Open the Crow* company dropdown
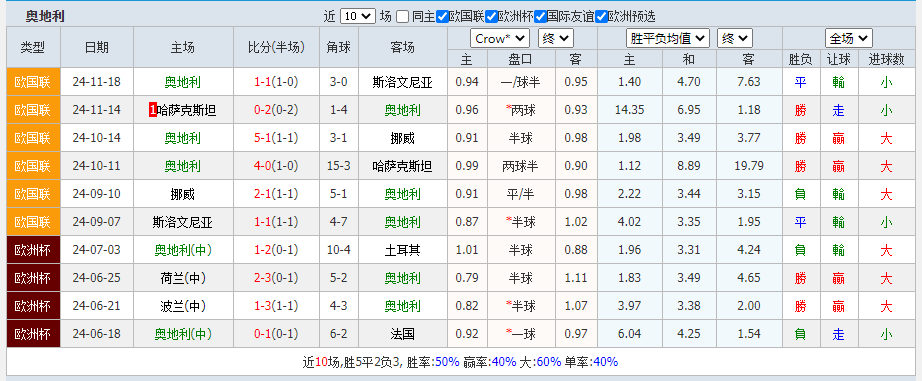Screen dimensions: 922x381 500,39
